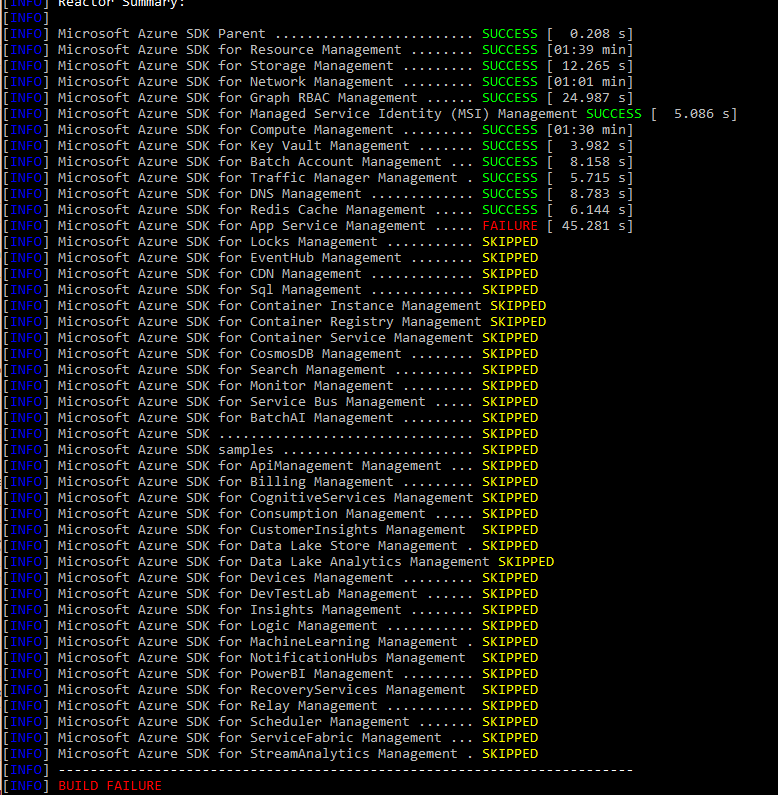Click 'Microsoft Azure SDK samples' text
The width and height of the screenshot is (778, 795).
pos(165,450)
